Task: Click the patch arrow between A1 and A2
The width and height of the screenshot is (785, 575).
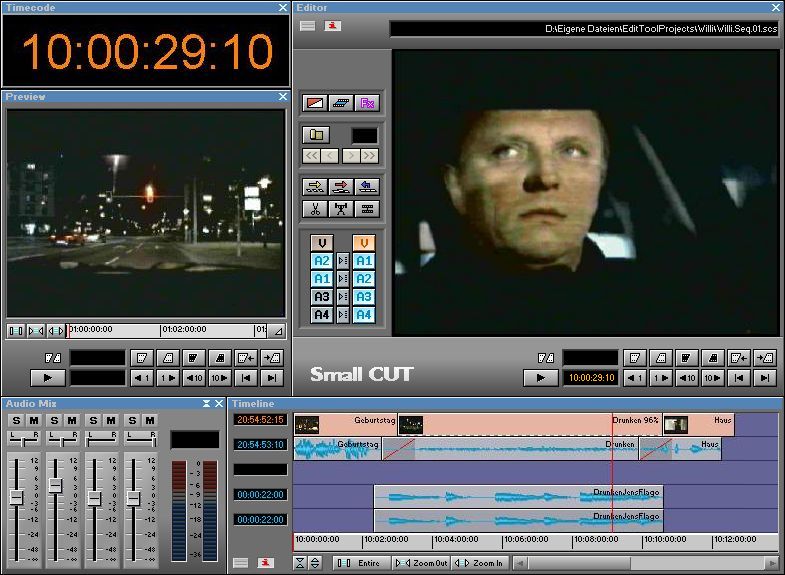Action: pyautogui.click(x=343, y=279)
